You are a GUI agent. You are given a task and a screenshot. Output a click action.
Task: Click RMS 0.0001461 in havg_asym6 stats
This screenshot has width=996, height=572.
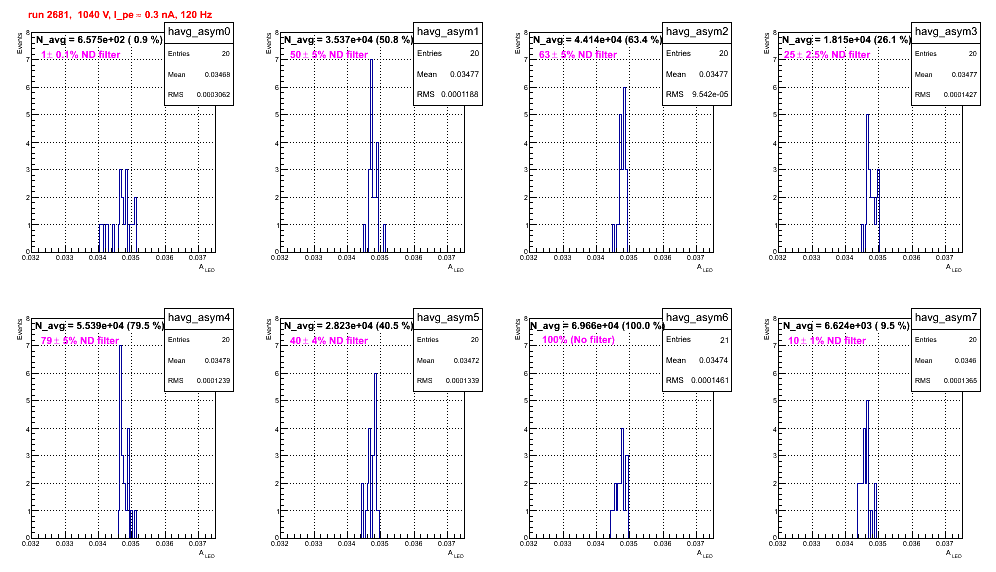pyautogui.click(x=697, y=380)
